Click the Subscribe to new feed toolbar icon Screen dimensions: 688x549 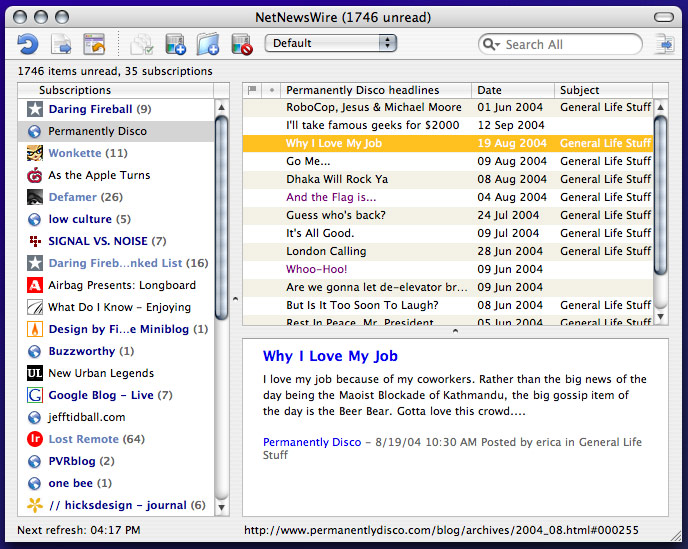tap(175, 44)
